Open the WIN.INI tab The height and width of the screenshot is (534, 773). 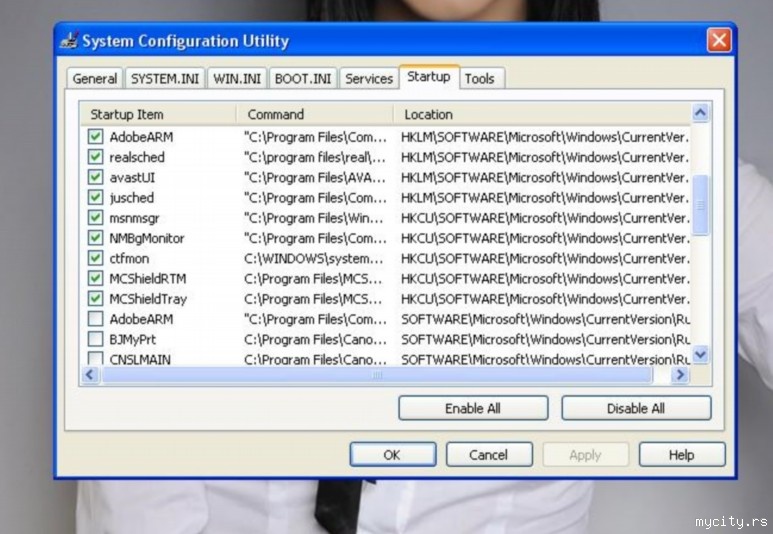[237, 78]
